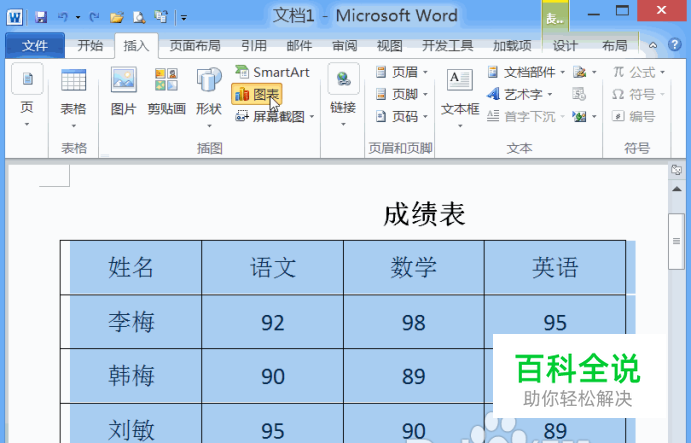Click the 韩梅 name cell
The image size is (691, 443).
(x=131, y=376)
